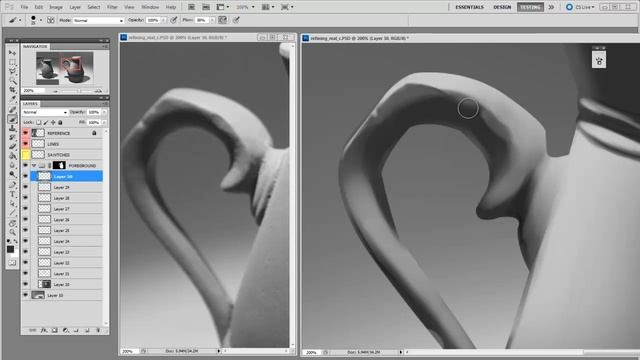Viewport: 640px width, 360px height.
Task: Hide the FOREGROUND group
Action: tap(26, 165)
